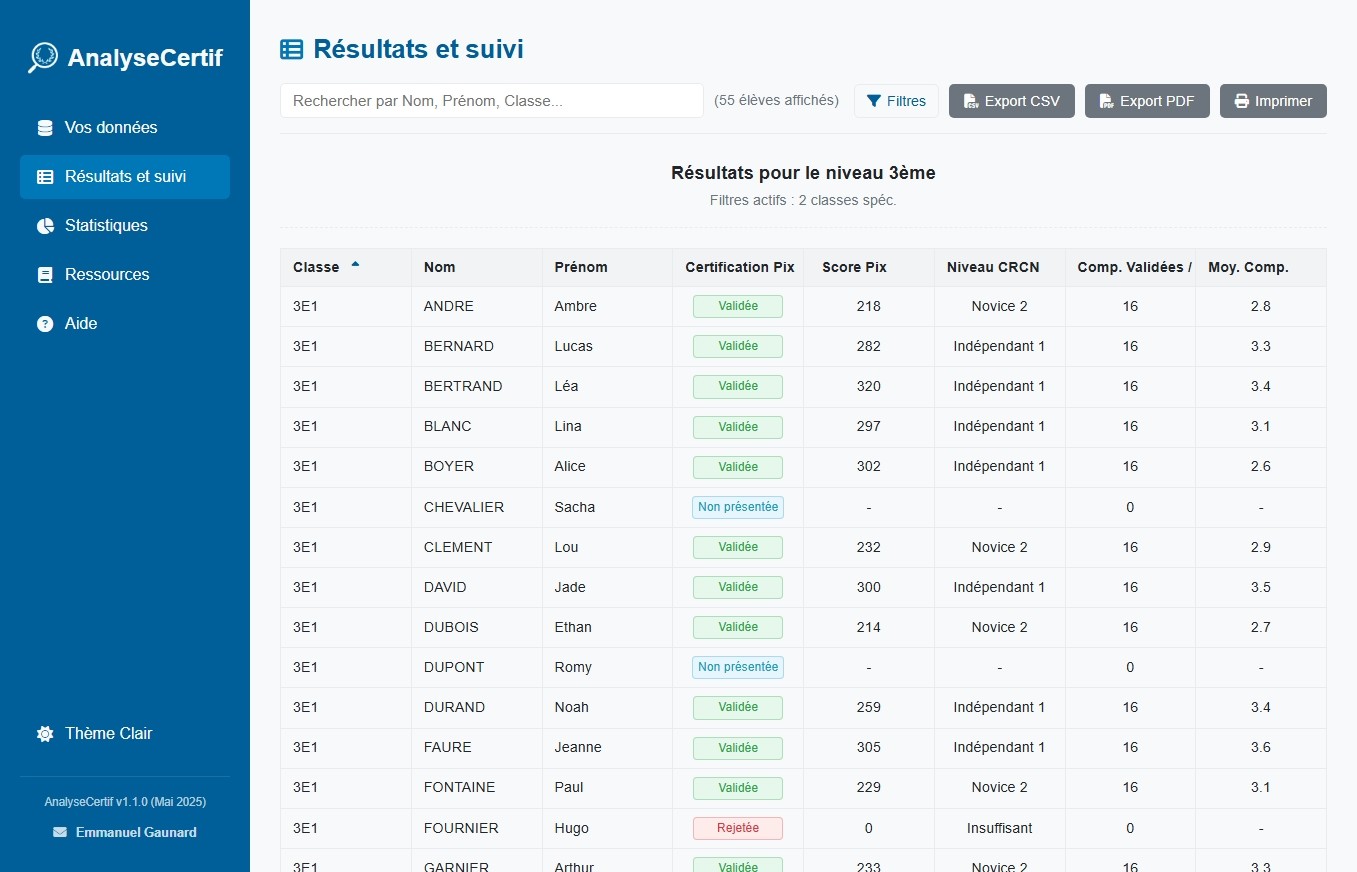This screenshot has width=1357, height=872.
Task: Click the table icon beside Résultats et suivi
Action: (45, 177)
